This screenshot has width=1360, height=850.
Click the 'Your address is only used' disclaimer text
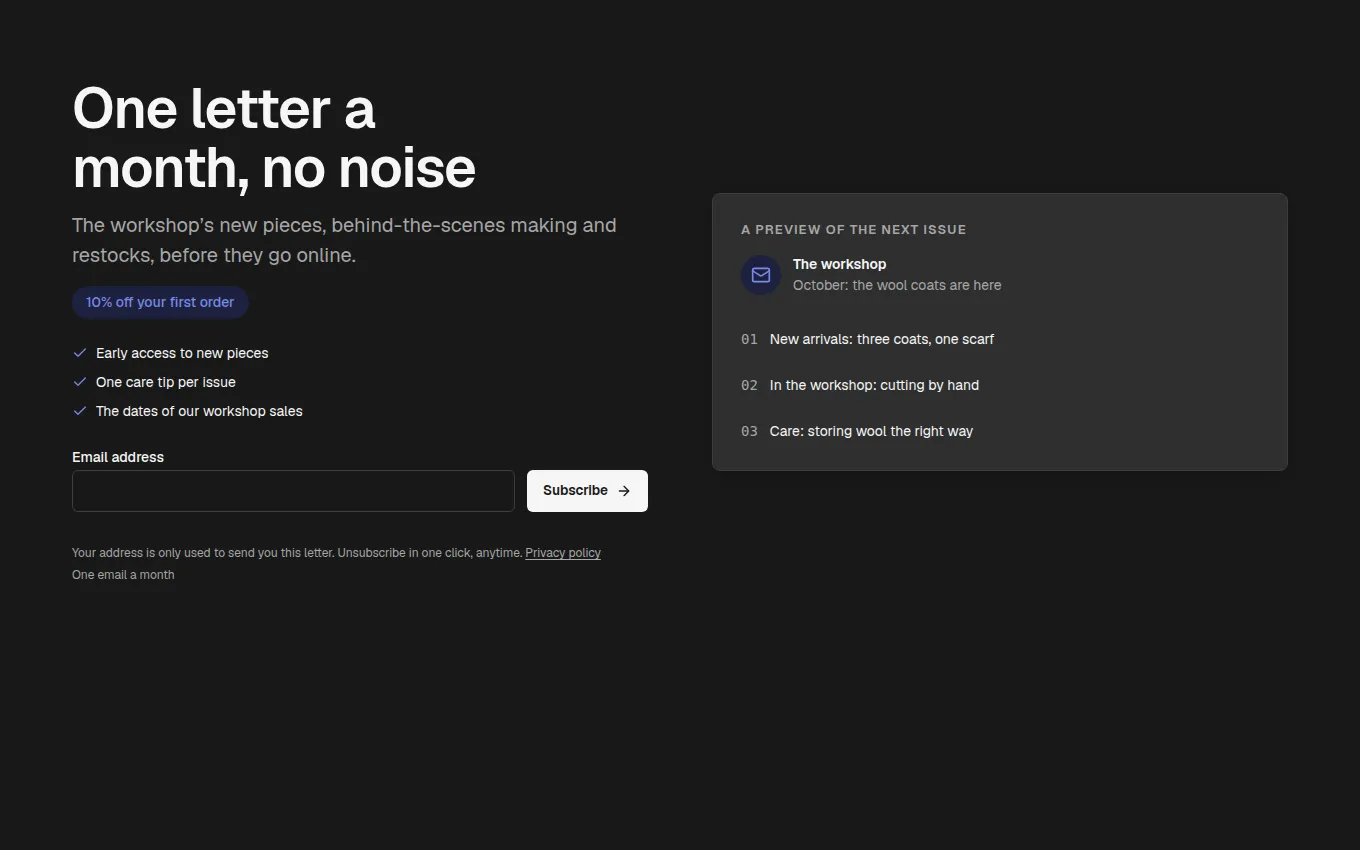coord(297,553)
